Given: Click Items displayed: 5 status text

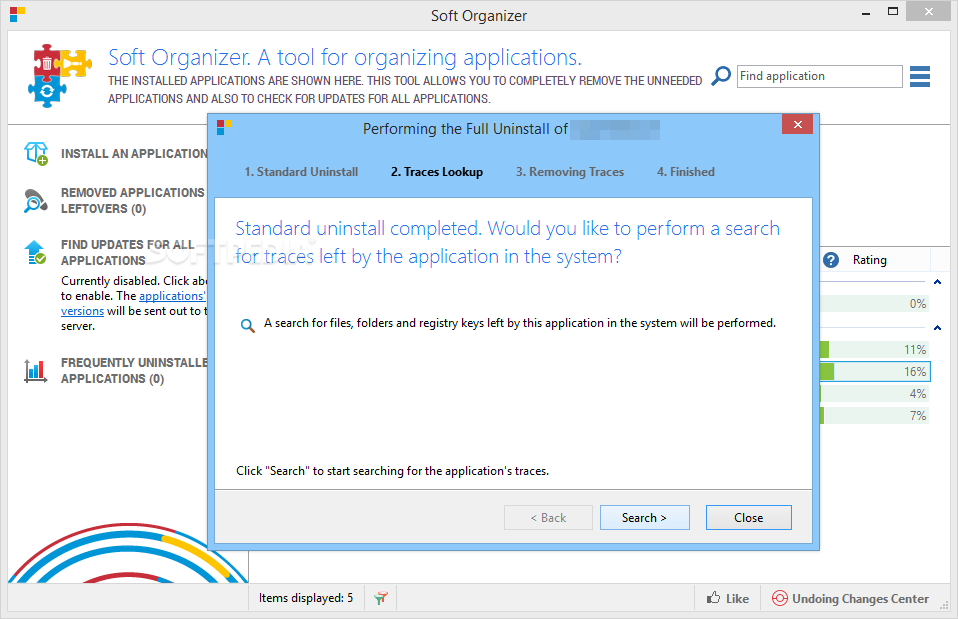Looking at the screenshot, I should coord(305,598).
